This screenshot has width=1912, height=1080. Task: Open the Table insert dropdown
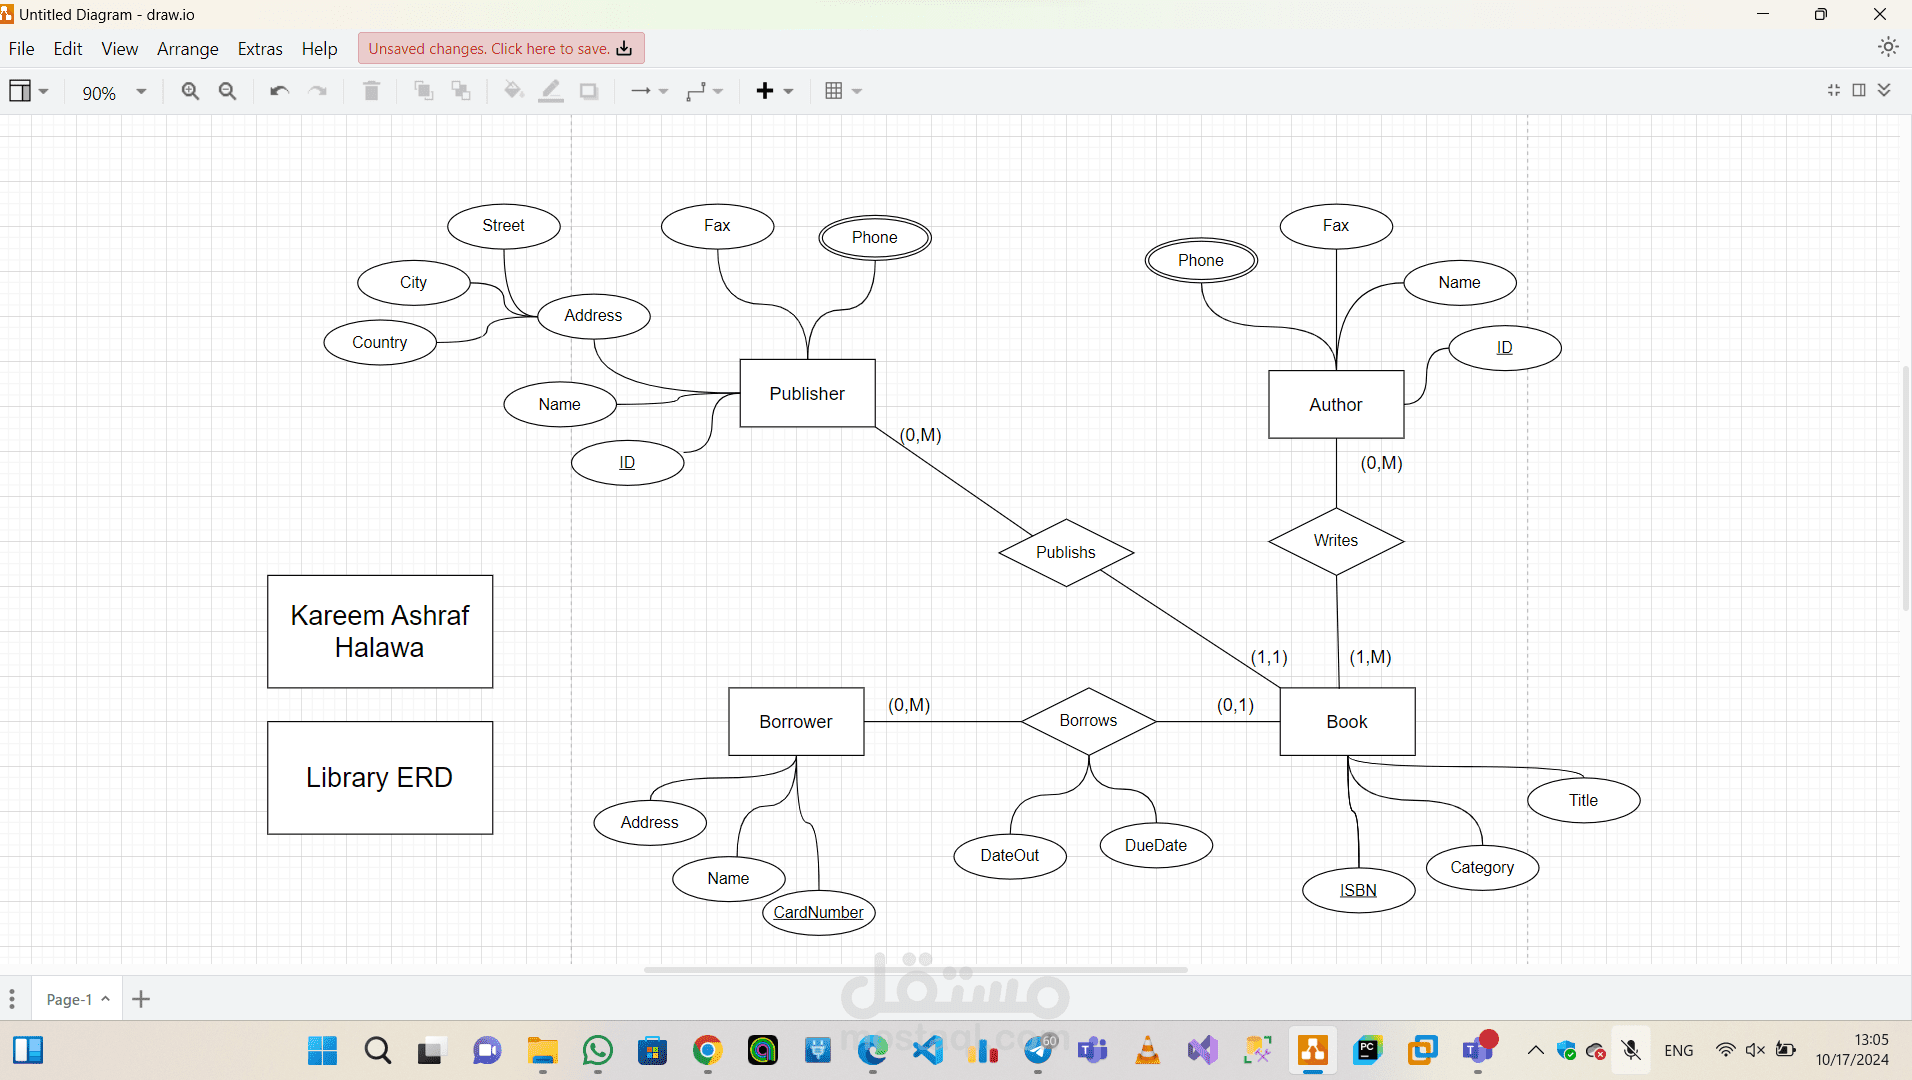click(x=843, y=91)
